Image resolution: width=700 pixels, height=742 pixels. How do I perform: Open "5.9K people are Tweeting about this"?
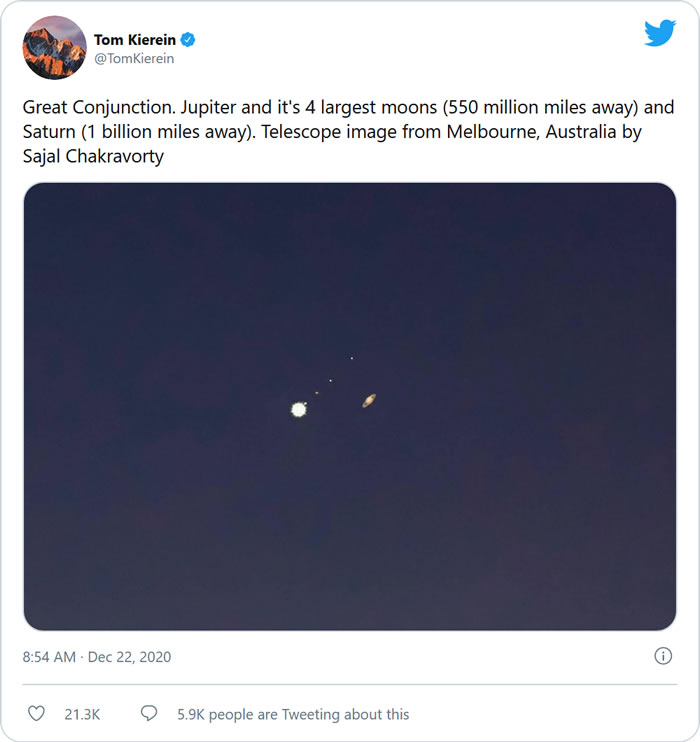(x=293, y=714)
